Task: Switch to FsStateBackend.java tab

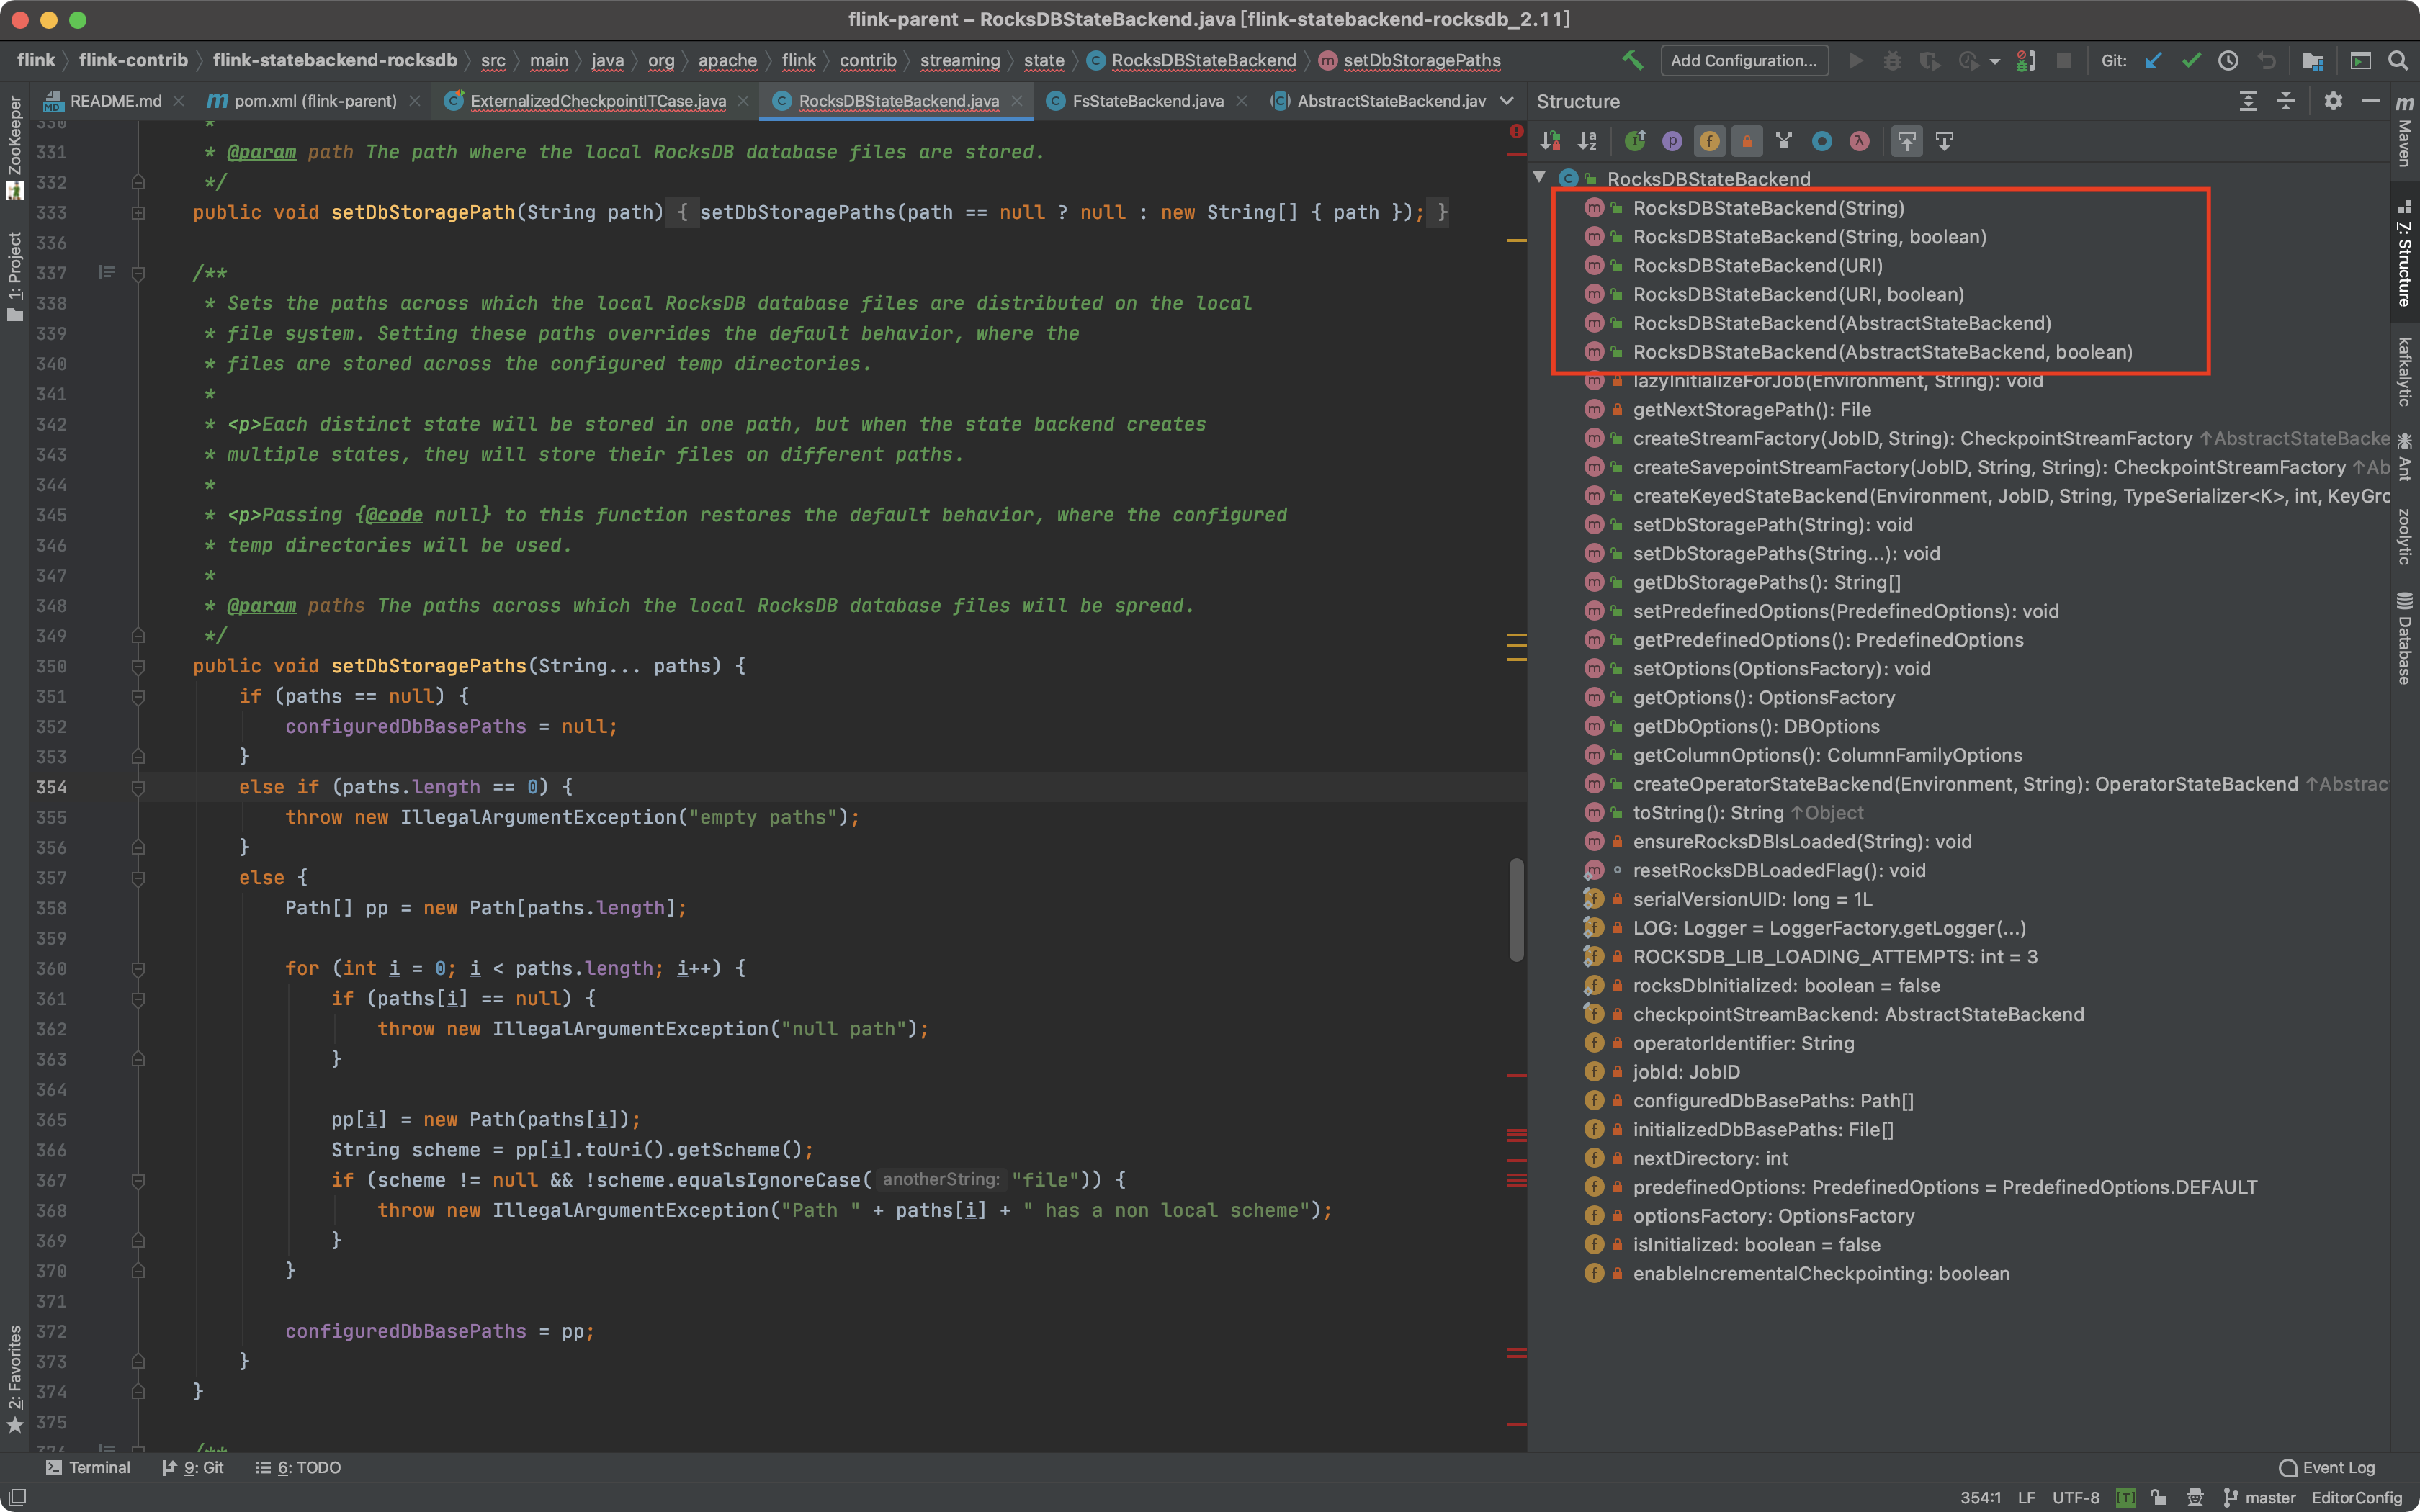Action: click(1146, 101)
